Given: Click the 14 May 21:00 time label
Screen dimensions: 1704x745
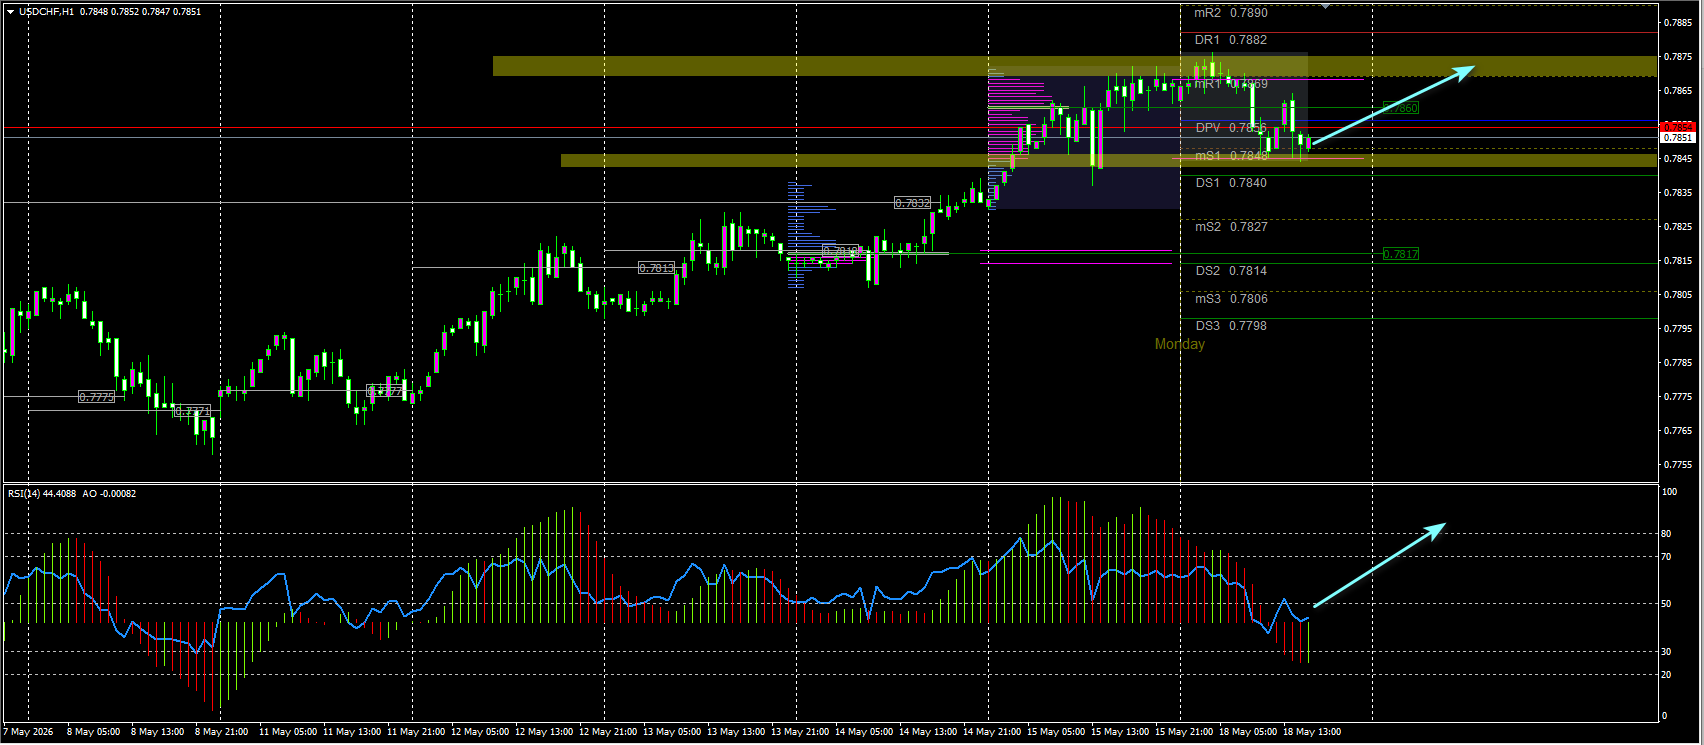Looking at the screenshot, I should (992, 732).
